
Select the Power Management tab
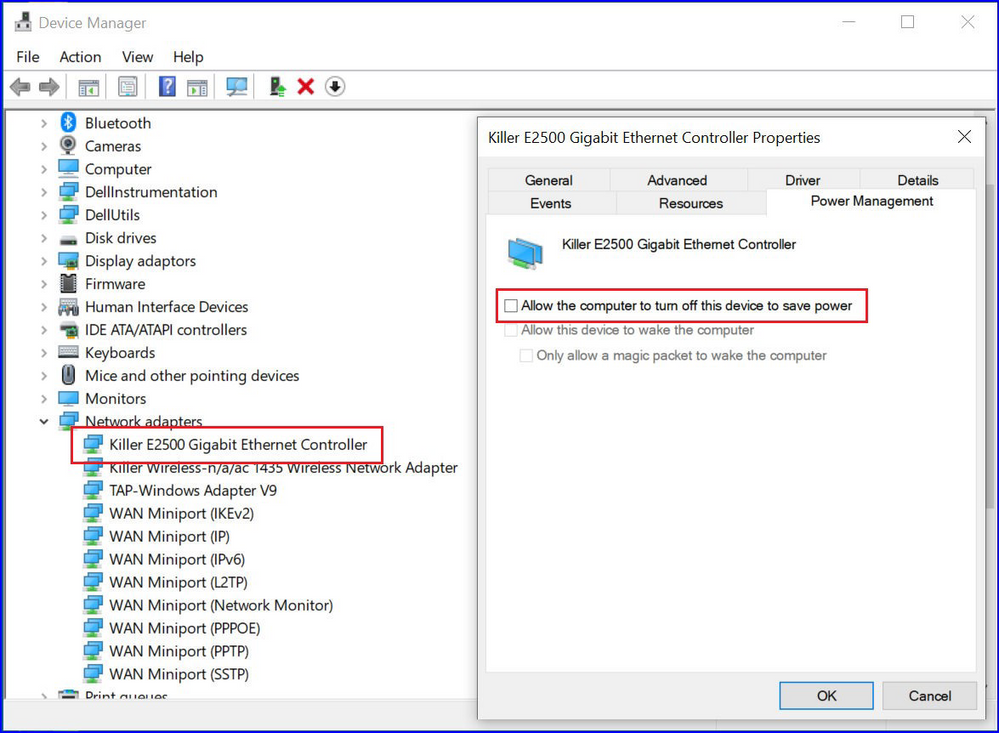(x=872, y=201)
